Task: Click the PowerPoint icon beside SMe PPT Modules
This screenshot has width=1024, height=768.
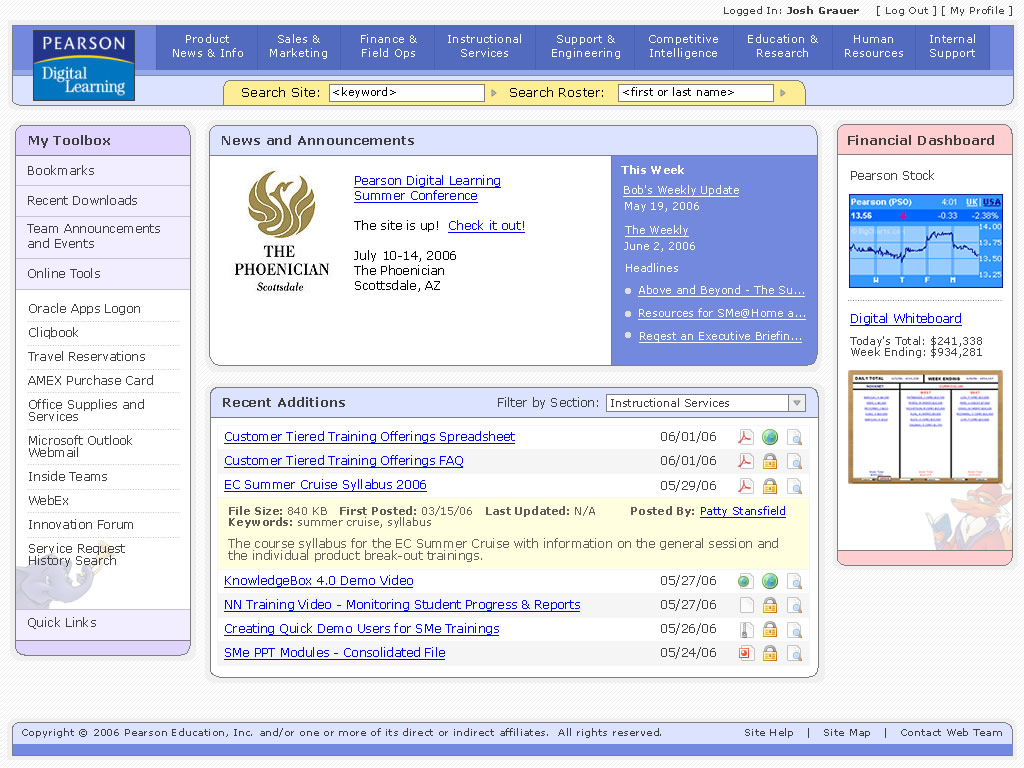Action: 745,653
